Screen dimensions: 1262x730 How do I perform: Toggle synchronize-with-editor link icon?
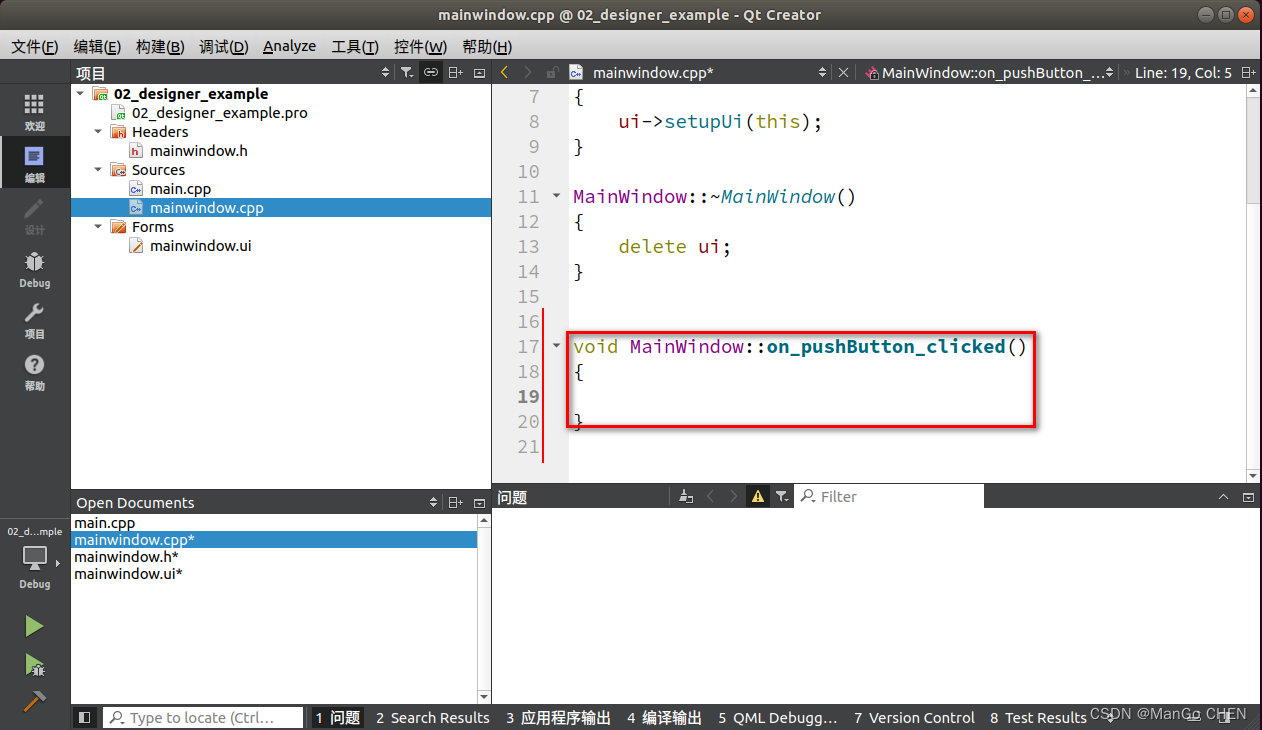pyautogui.click(x=430, y=72)
